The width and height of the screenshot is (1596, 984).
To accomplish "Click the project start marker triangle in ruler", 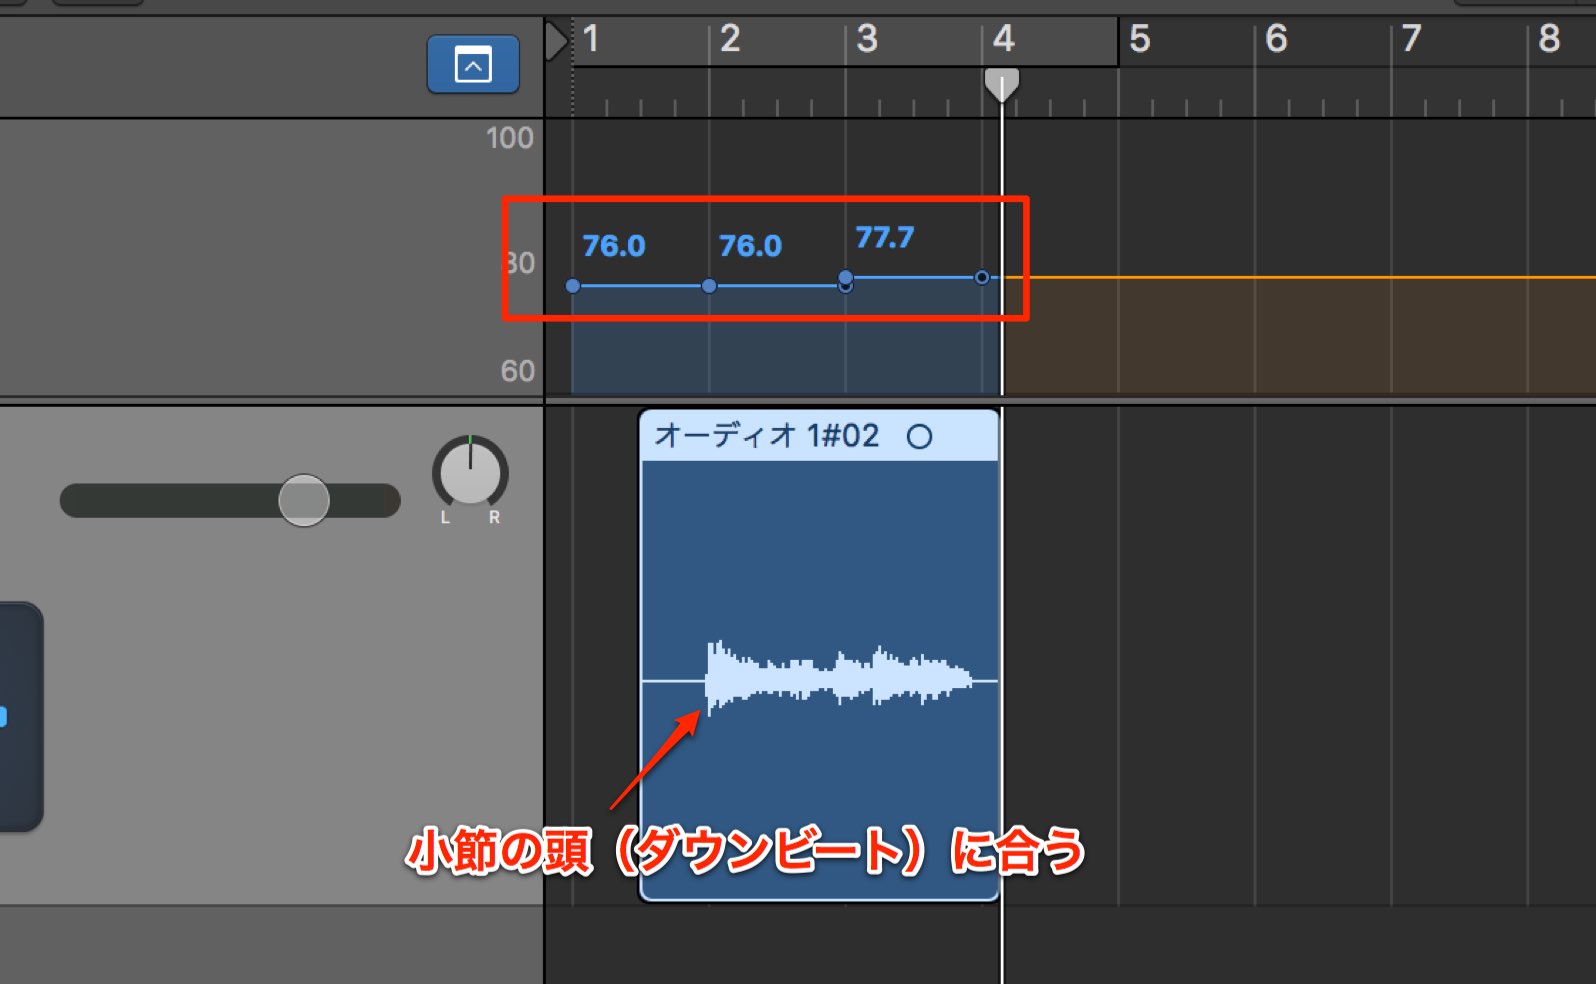I will click(x=556, y=42).
